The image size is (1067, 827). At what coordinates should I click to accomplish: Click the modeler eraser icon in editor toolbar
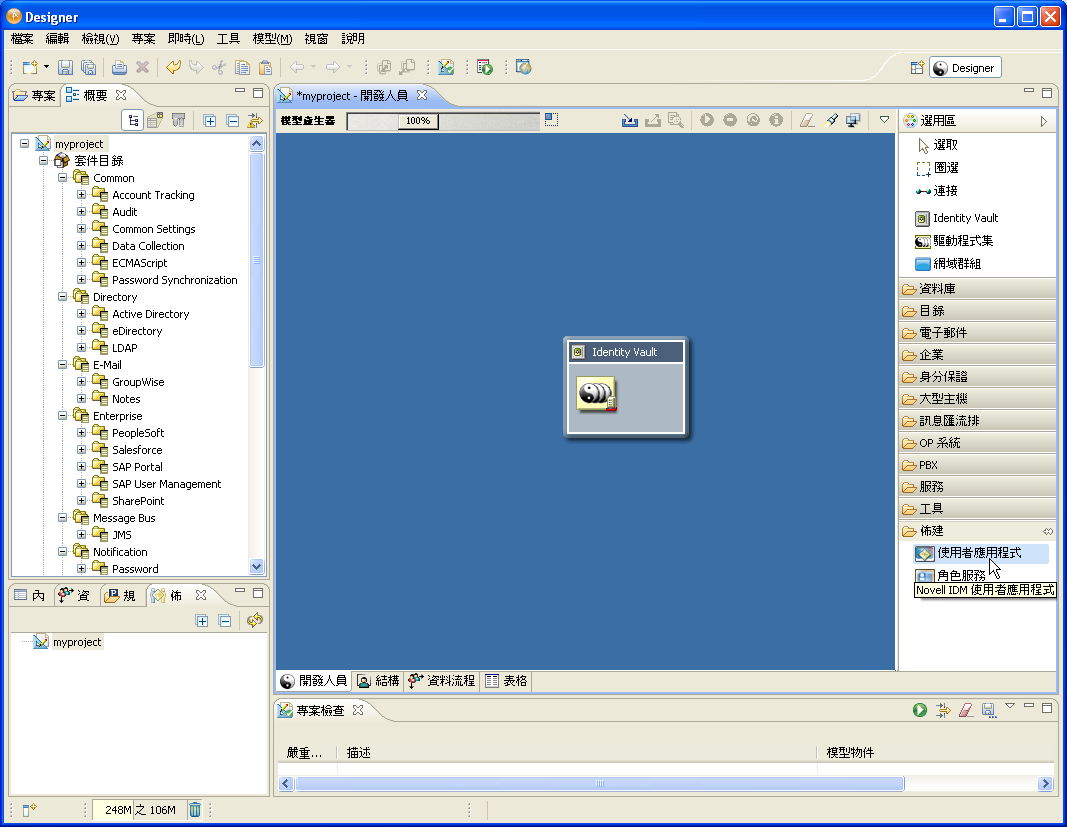point(807,120)
